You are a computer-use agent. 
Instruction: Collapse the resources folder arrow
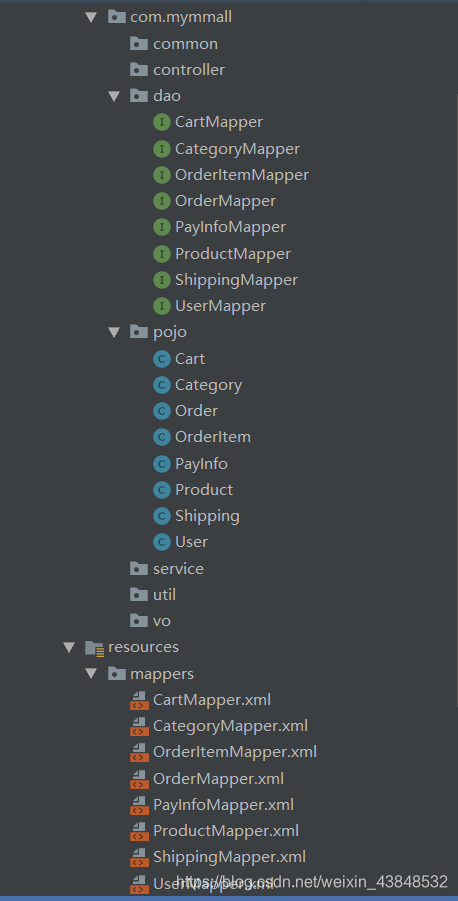[69, 648]
